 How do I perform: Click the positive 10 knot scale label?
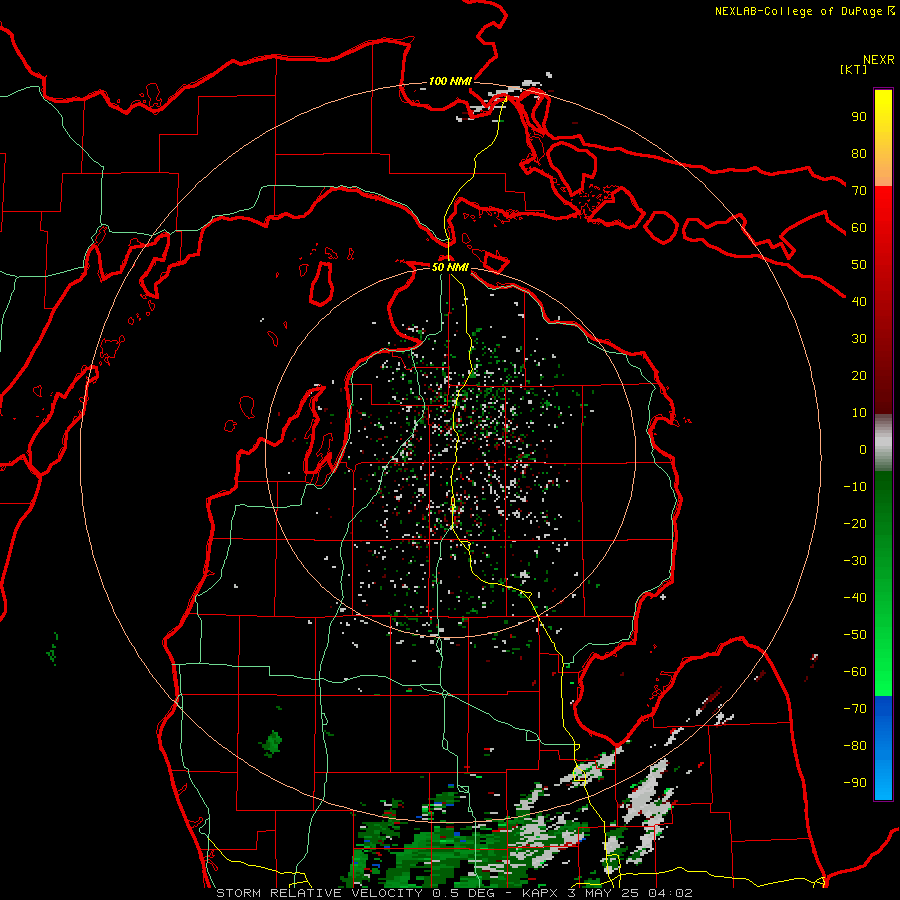pos(859,413)
